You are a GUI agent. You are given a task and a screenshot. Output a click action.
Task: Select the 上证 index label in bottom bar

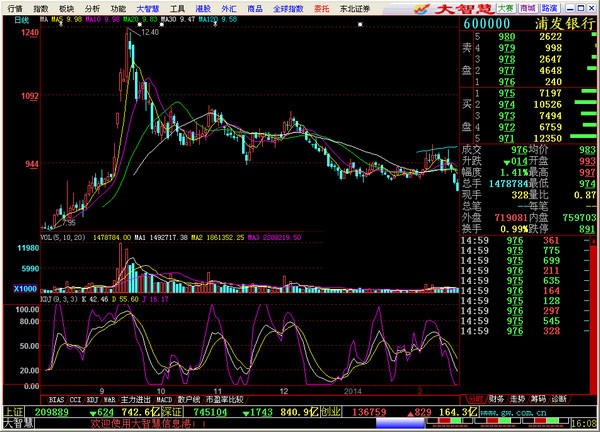click(x=13, y=412)
